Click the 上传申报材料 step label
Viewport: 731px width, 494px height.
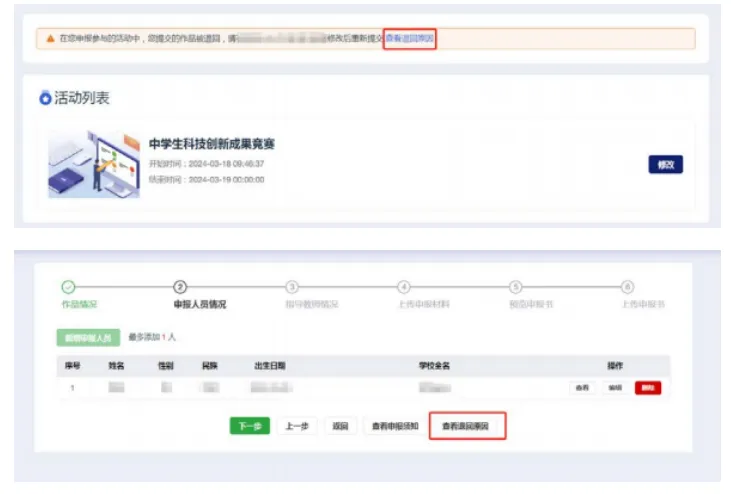coord(424,304)
